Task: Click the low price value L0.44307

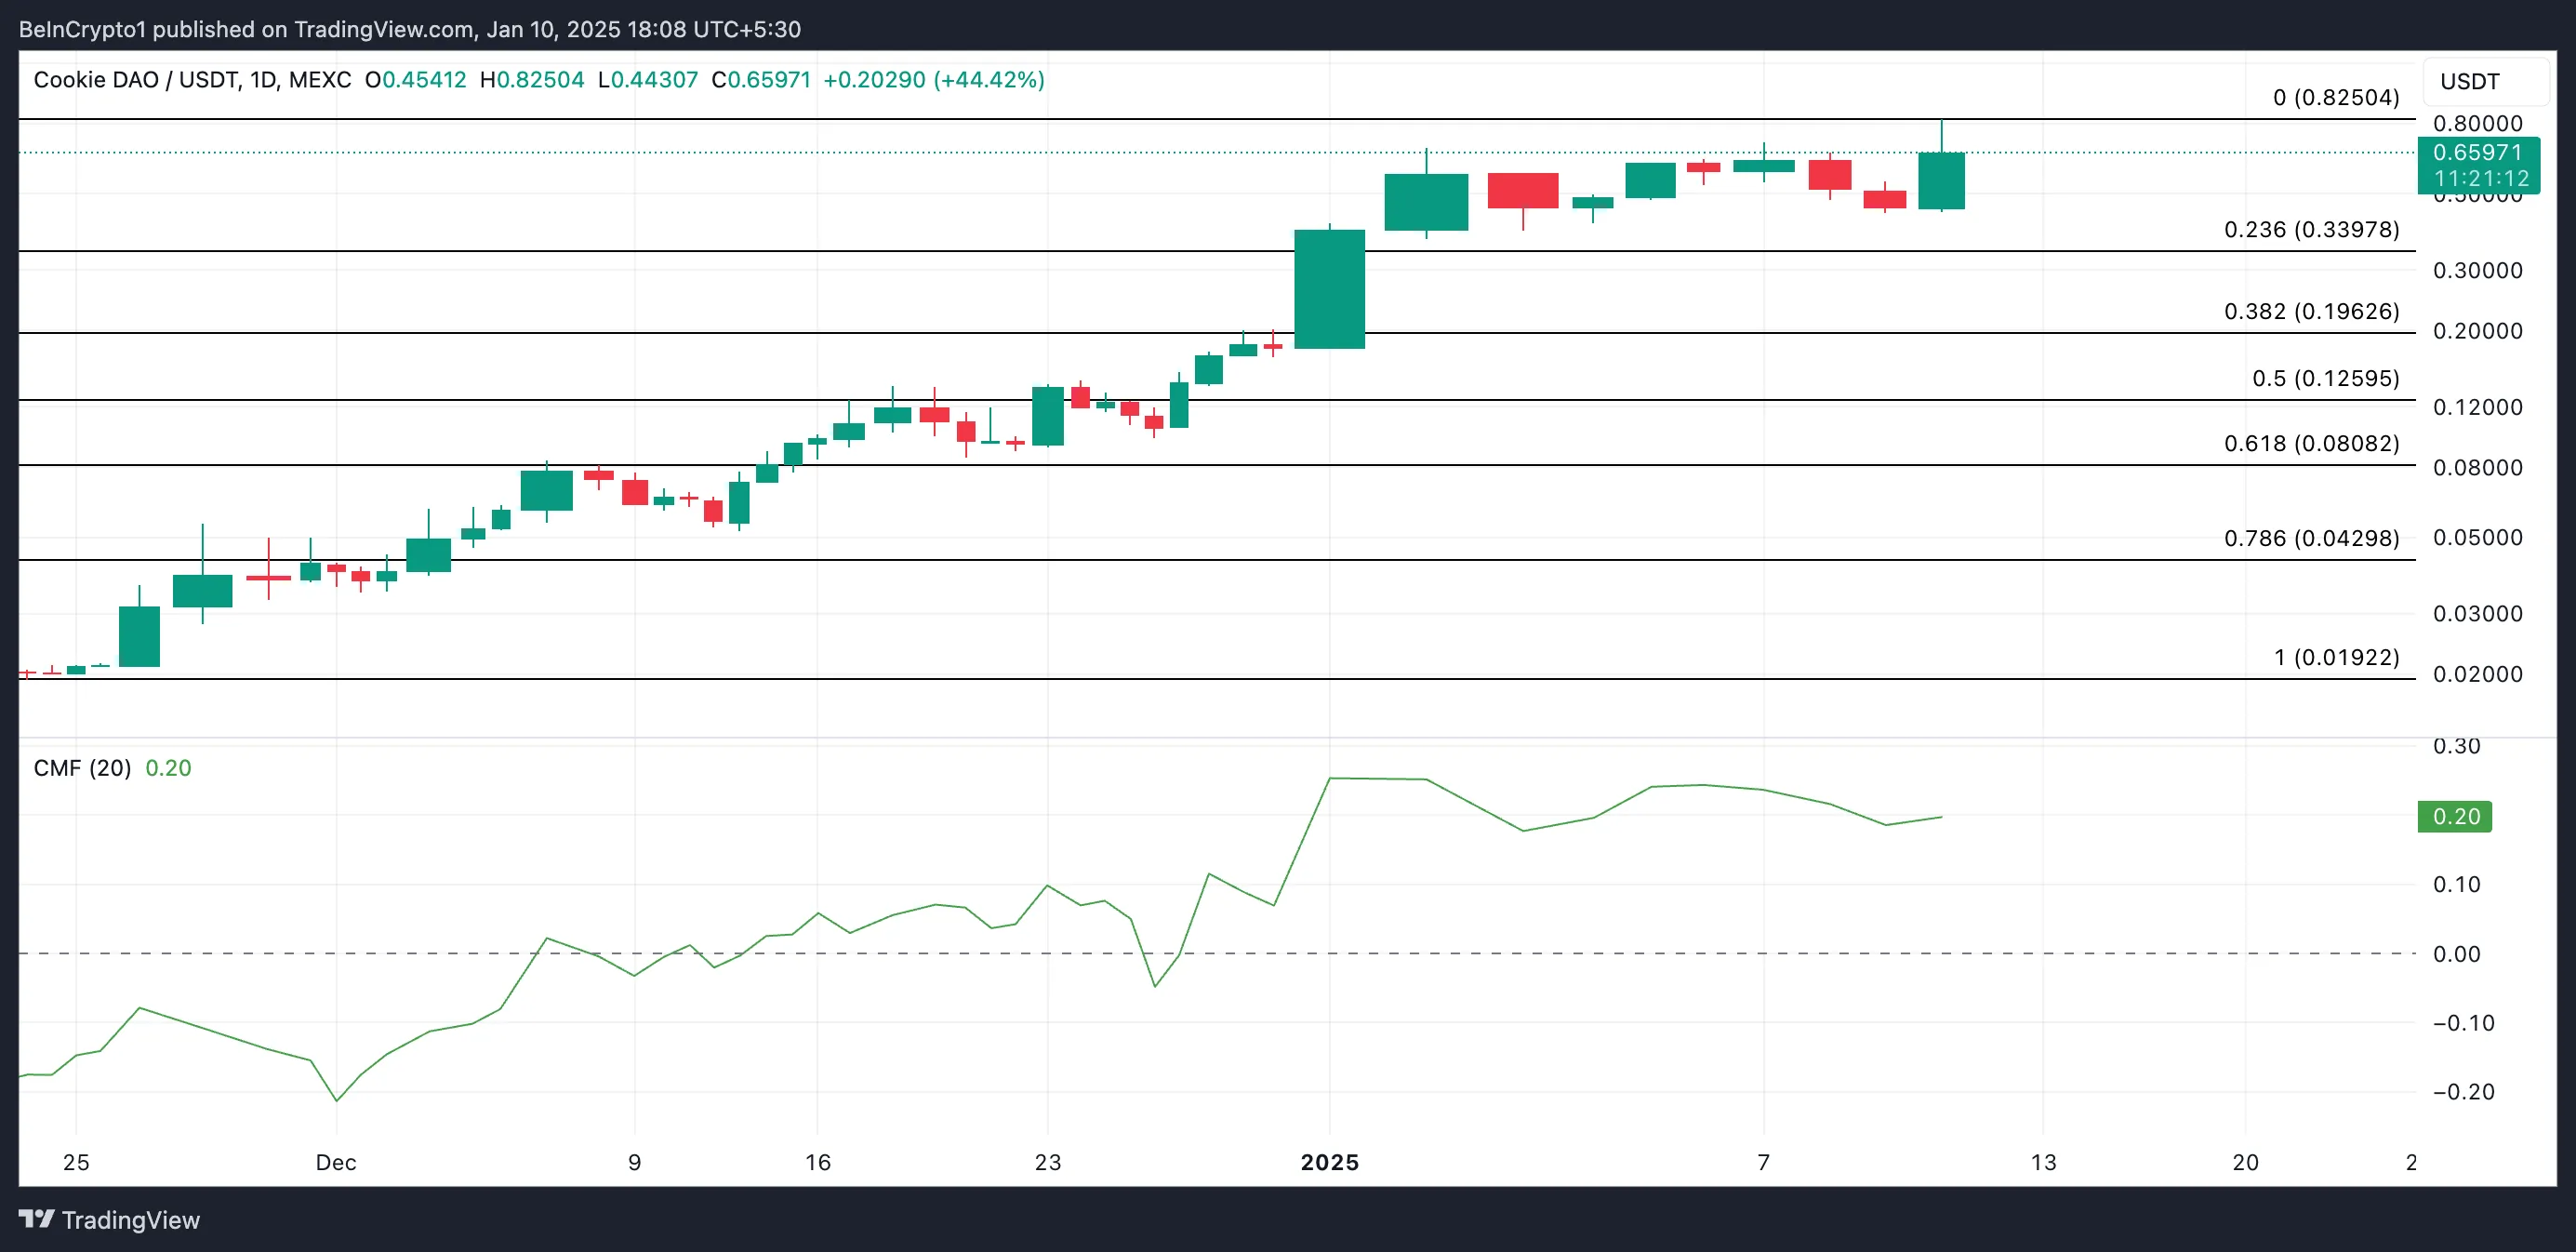Action: 648,80
